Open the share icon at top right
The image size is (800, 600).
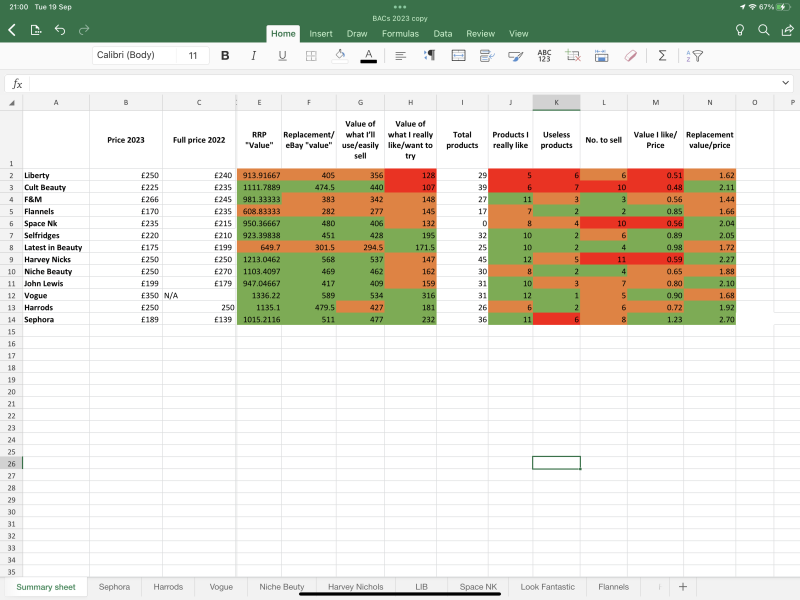click(787, 31)
